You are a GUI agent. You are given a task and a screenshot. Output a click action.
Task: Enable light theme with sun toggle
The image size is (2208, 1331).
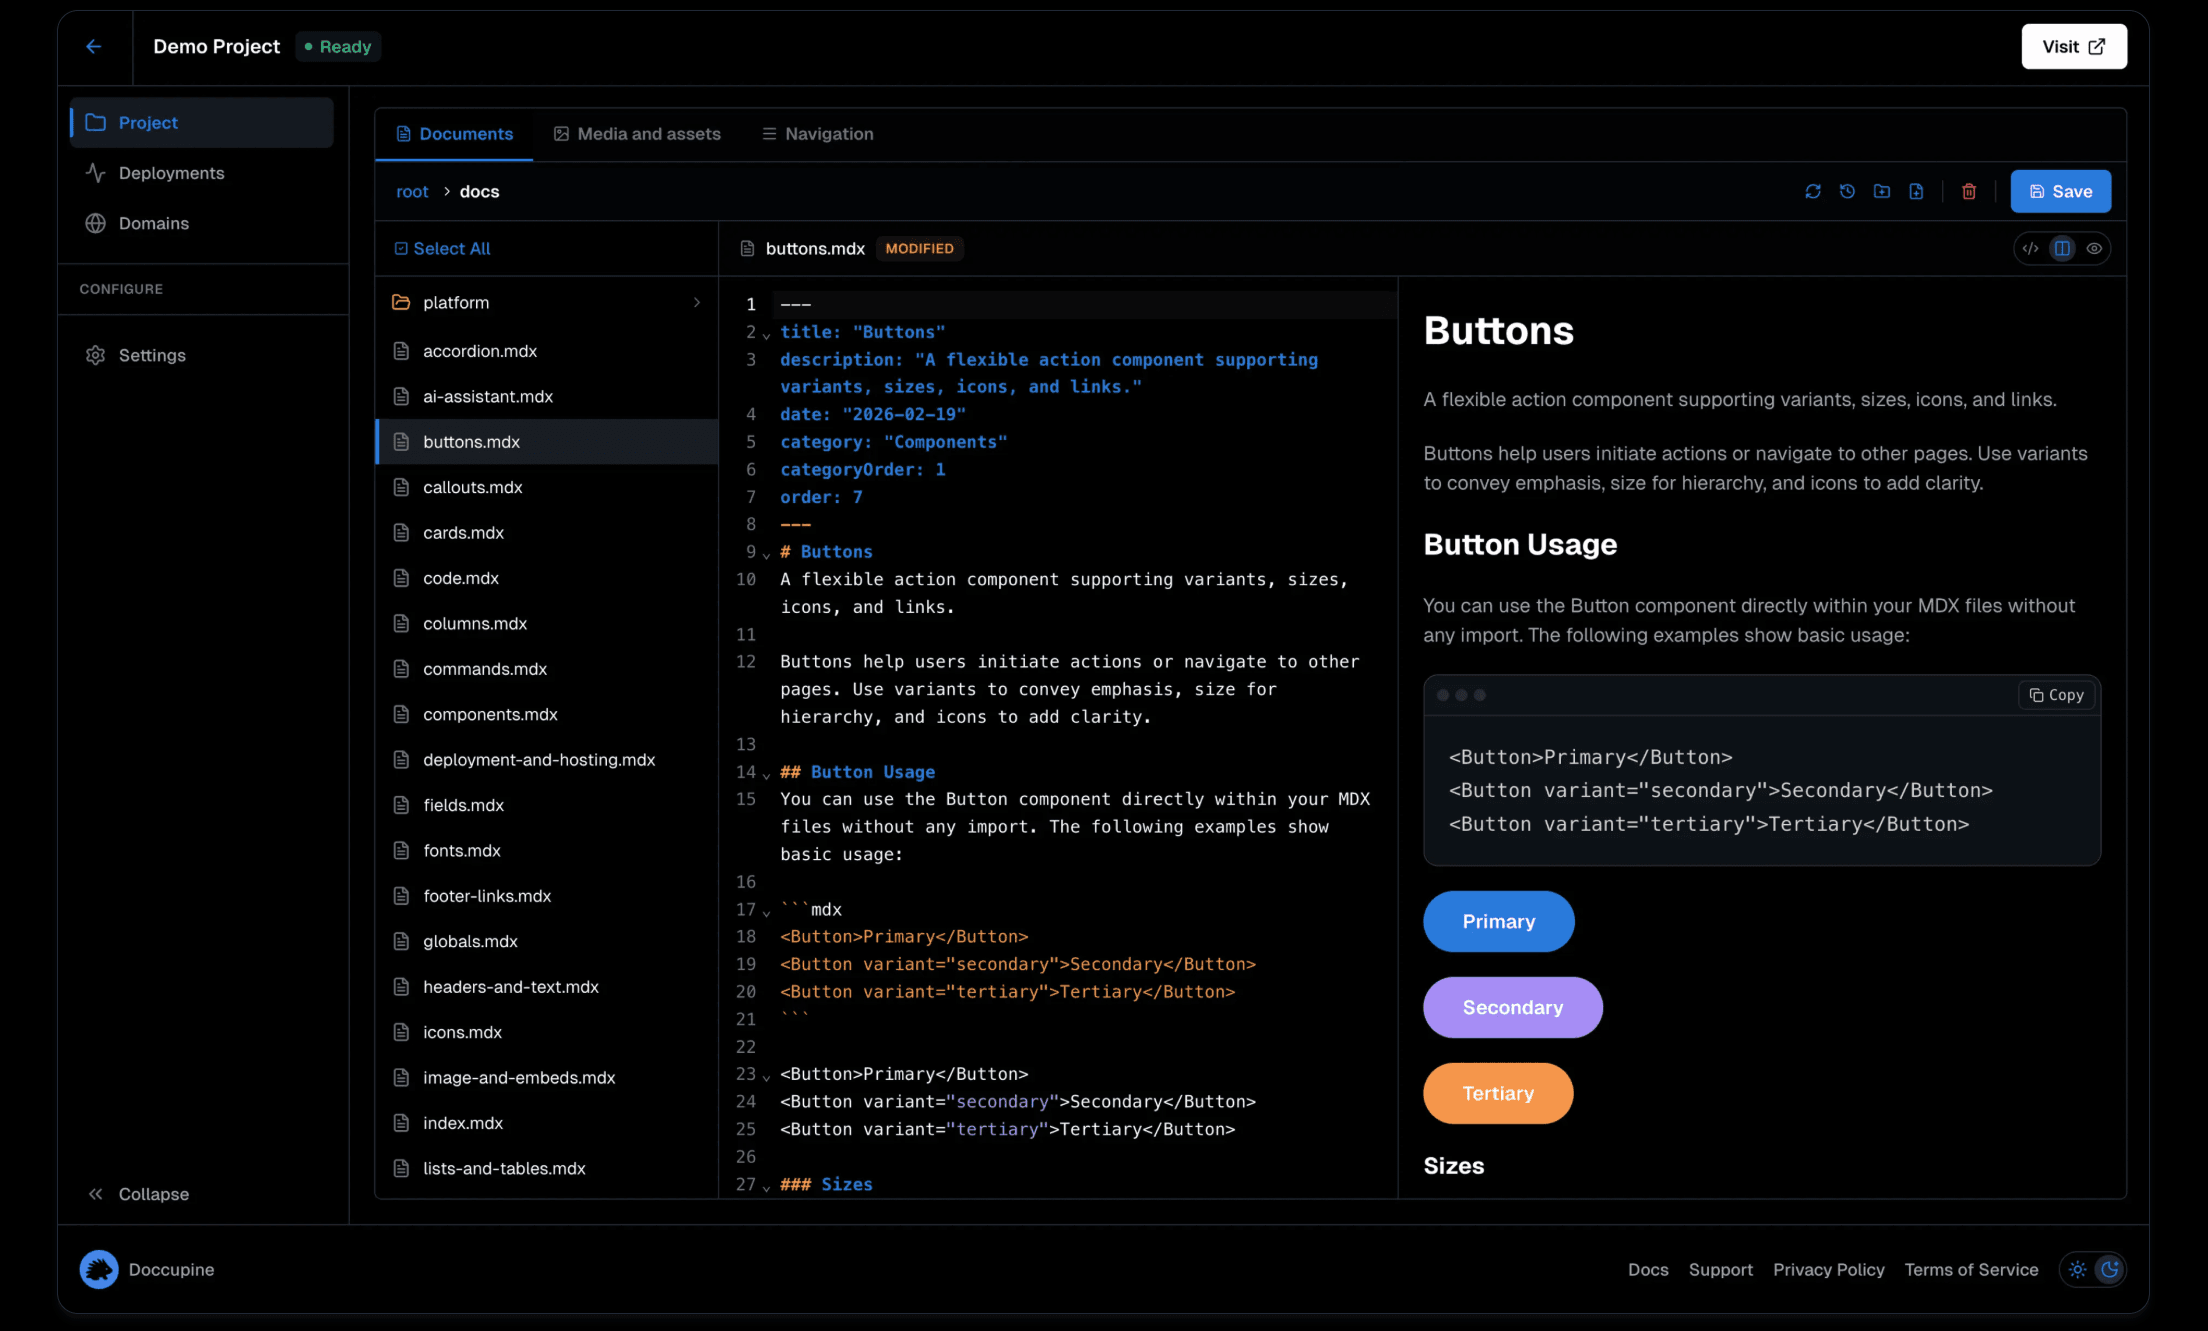tap(2077, 1269)
